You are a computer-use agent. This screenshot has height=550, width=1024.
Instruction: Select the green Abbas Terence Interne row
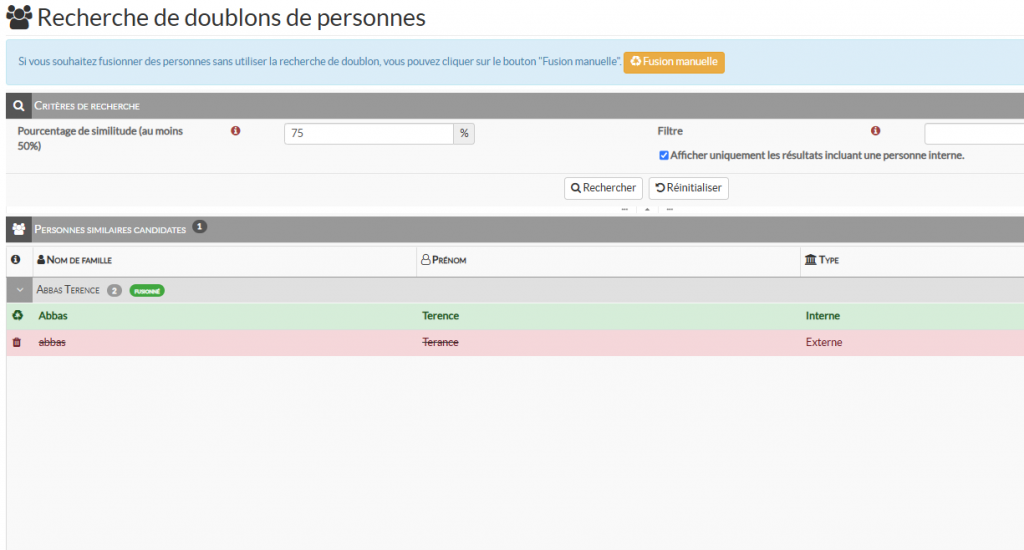tap(500, 316)
